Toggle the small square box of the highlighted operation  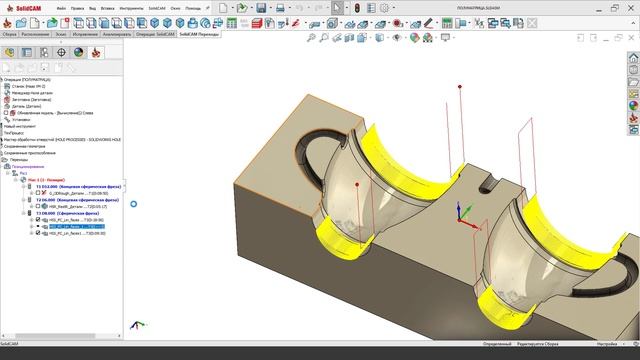coord(38,226)
